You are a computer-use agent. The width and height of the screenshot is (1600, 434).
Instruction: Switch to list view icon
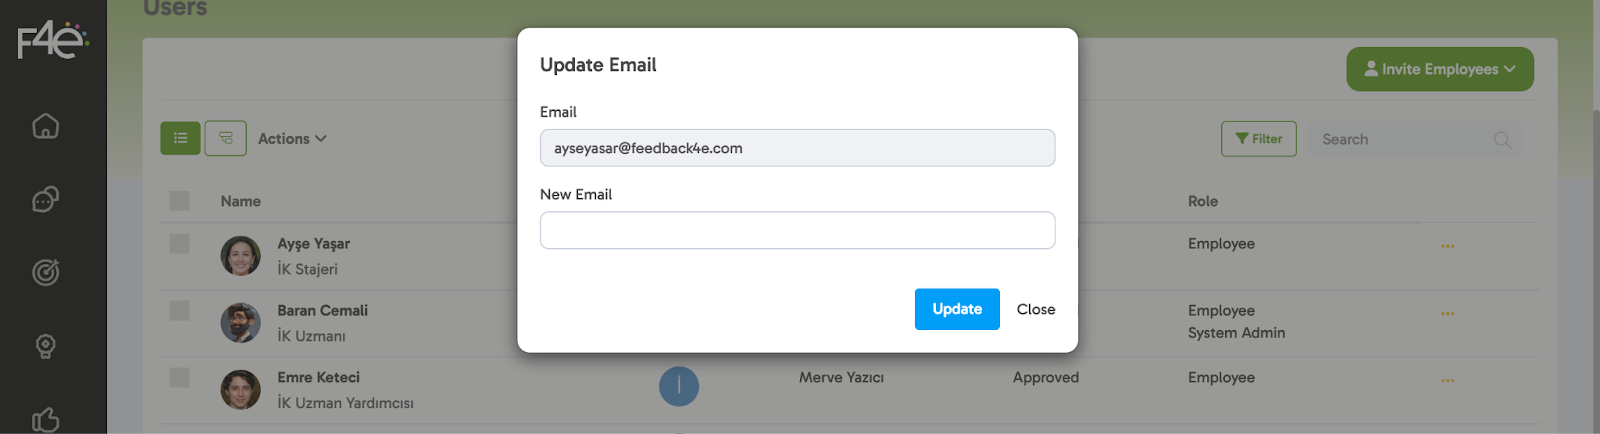pyautogui.click(x=180, y=139)
